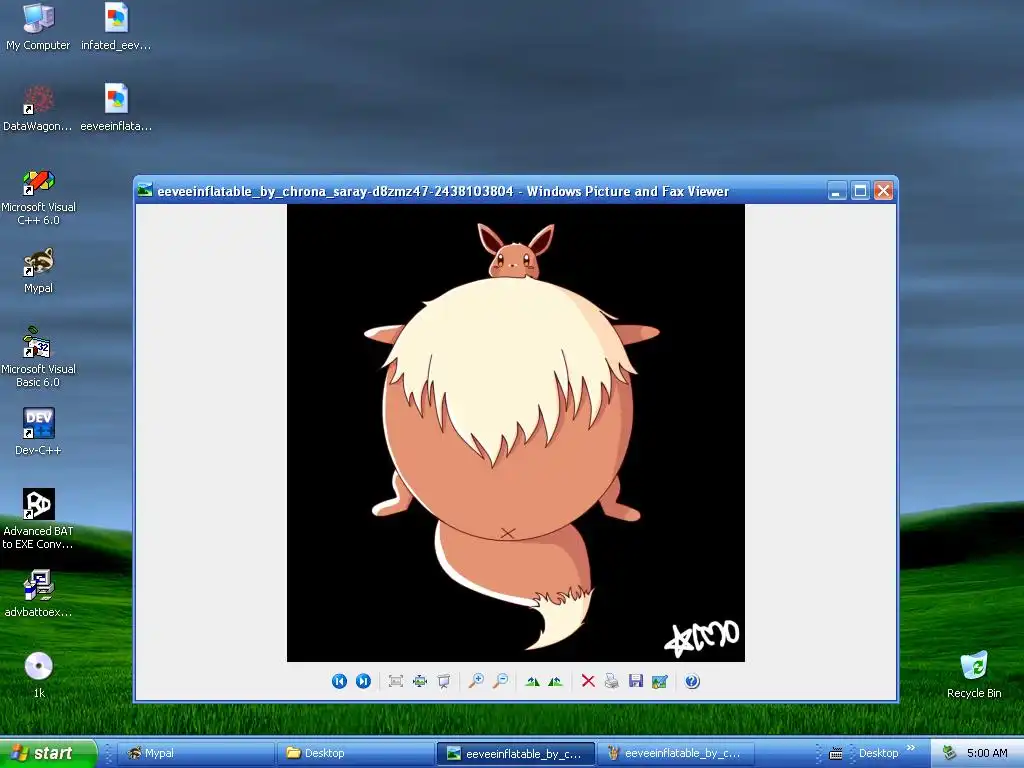Save a copy with the floppy icon
Image resolution: width=1024 pixels, height=768 pixels.
pyautogui.click(x=635, y=681)
